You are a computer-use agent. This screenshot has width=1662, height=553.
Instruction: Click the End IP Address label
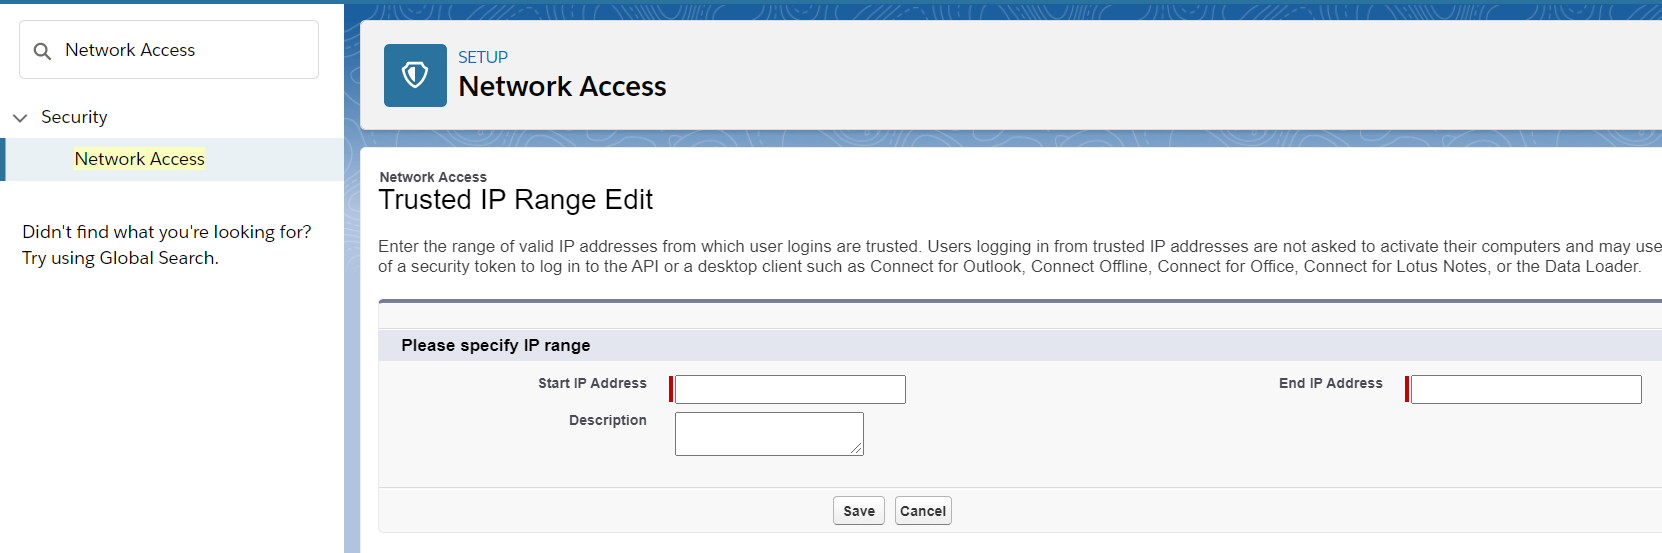tap(1331, 383)
